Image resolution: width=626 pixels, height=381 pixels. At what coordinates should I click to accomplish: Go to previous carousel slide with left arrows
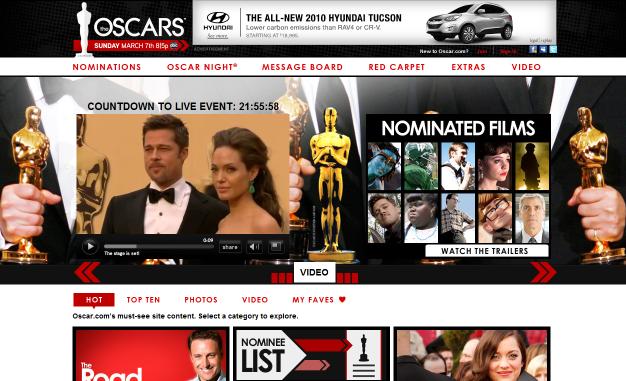[x=87, y=272]
